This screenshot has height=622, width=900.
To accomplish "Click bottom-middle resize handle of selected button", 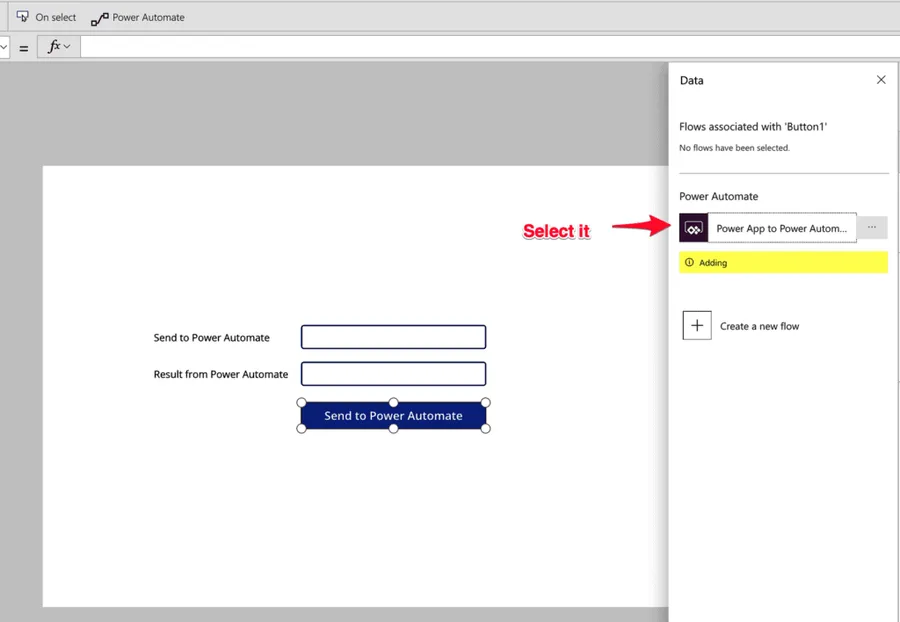I will [x=393, y=429].
